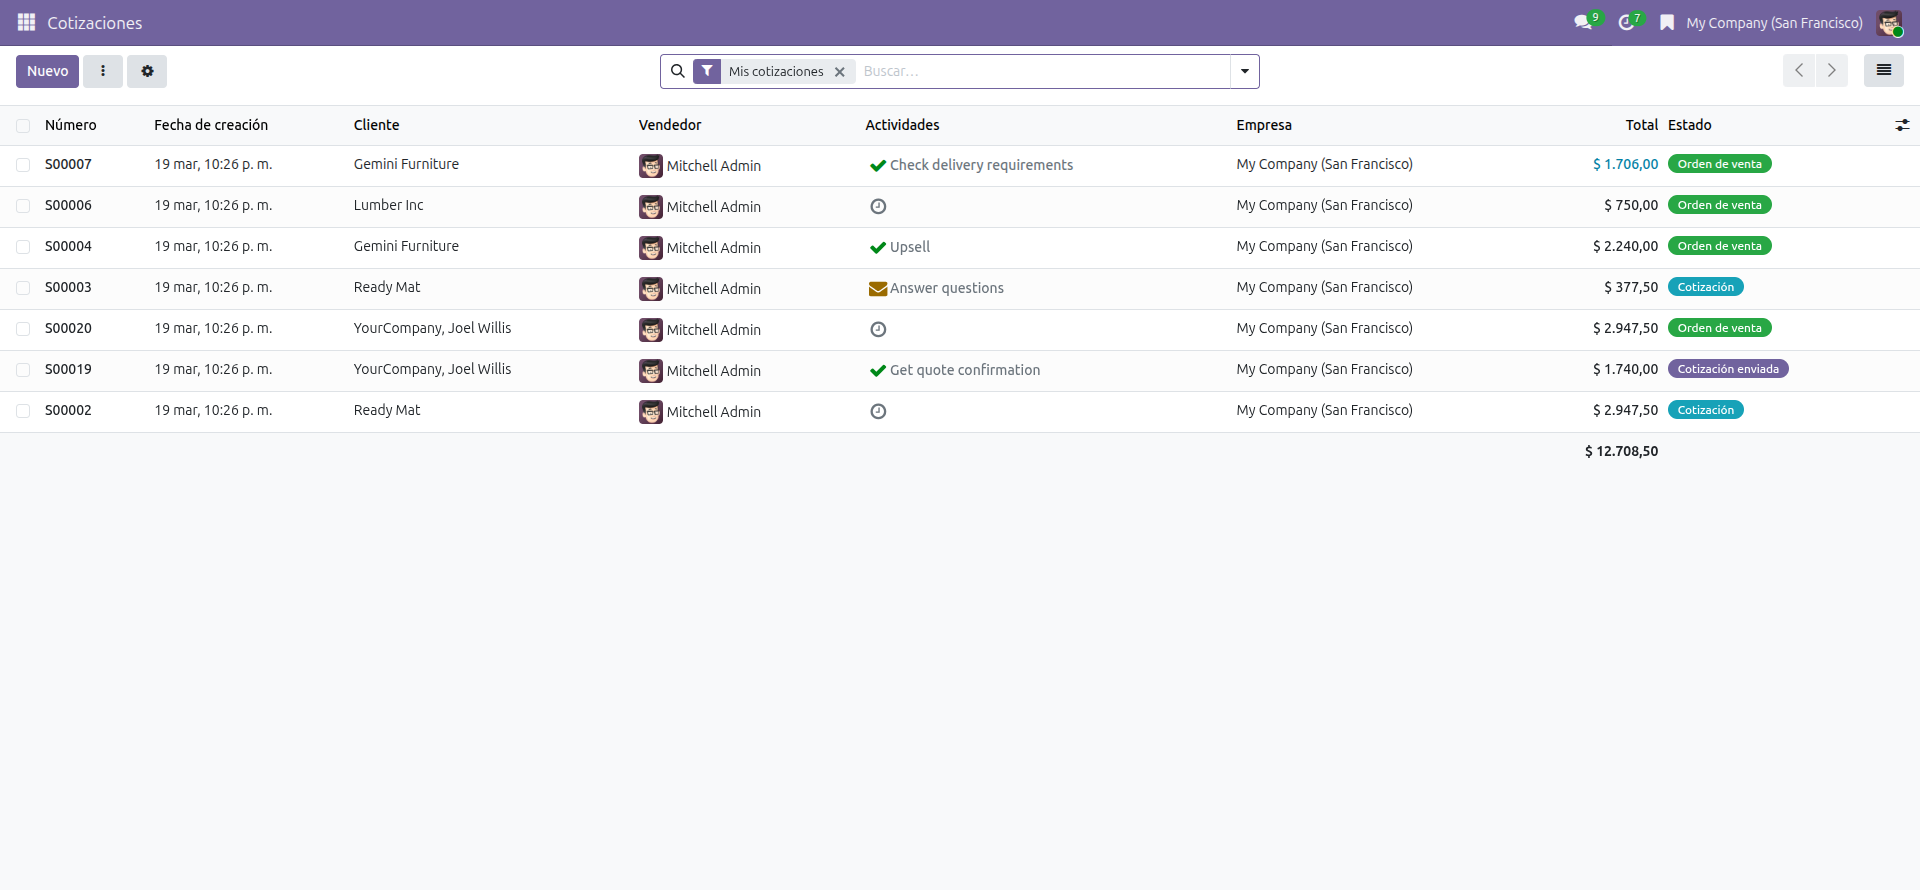Remove the Mis cotizaciones filter
The image size is (1920, 890).
click(840, 72)
